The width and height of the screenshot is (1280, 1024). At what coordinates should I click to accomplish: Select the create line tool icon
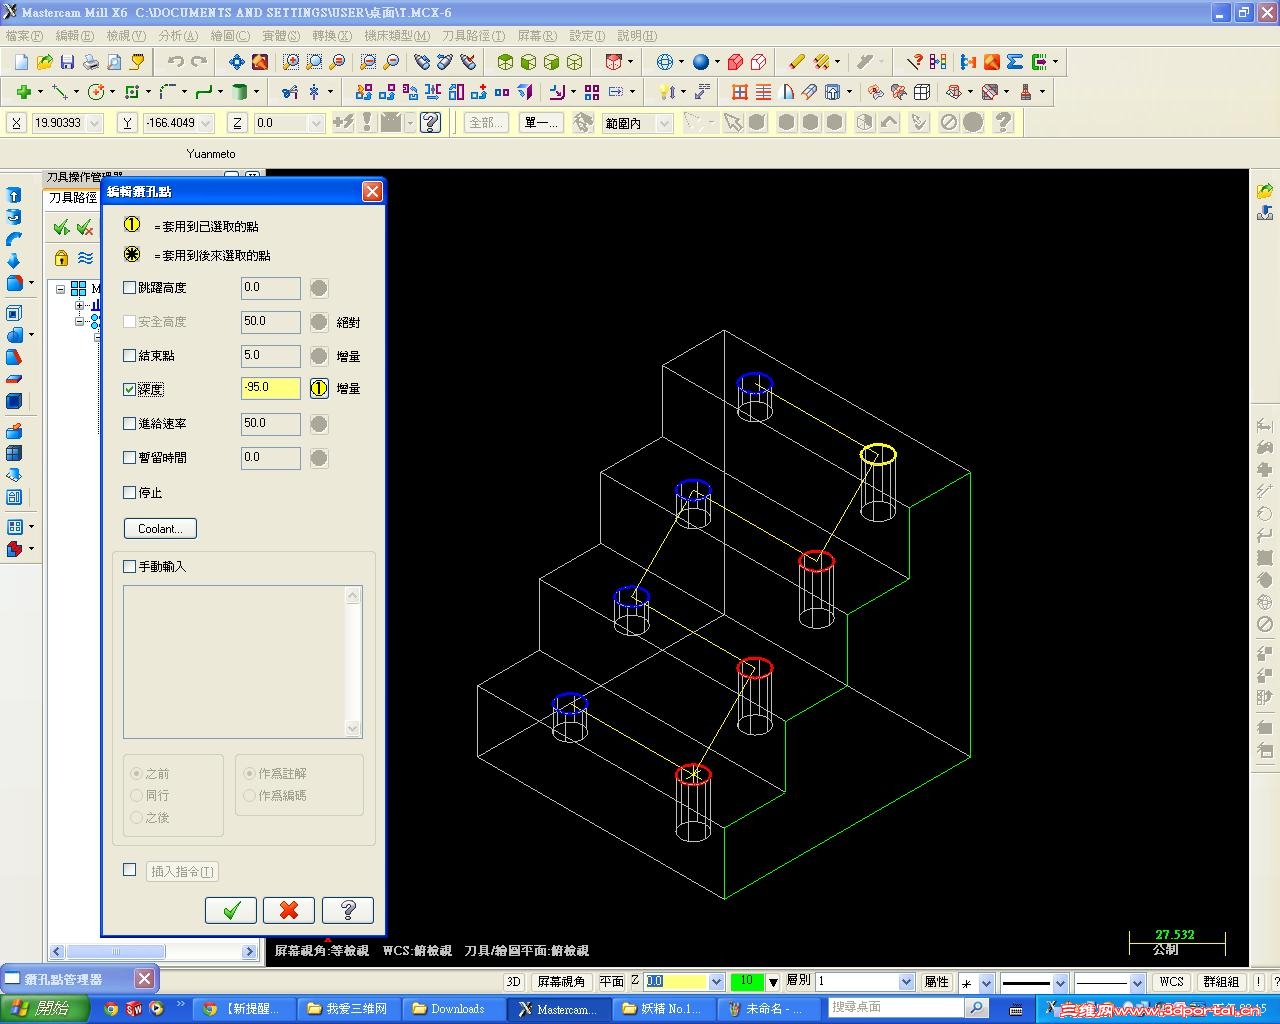60,92
